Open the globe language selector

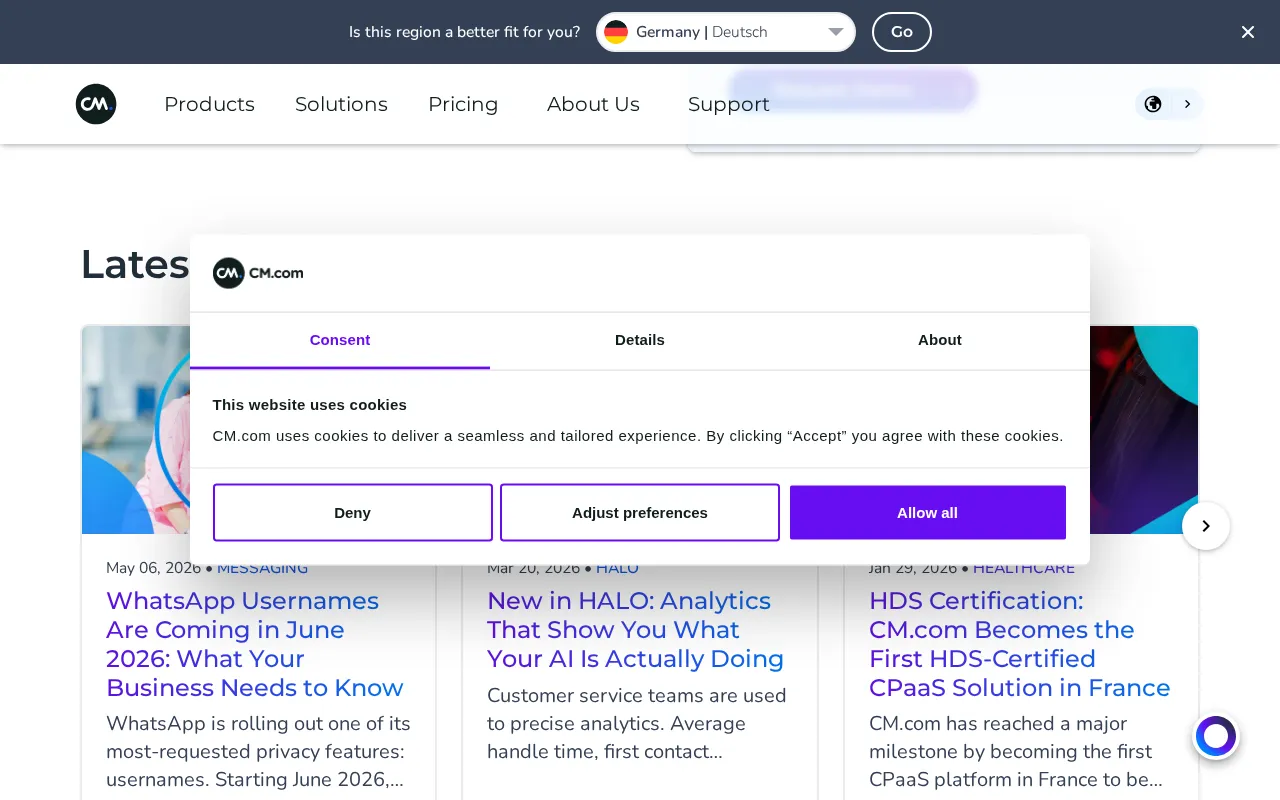pos(1168,104)
